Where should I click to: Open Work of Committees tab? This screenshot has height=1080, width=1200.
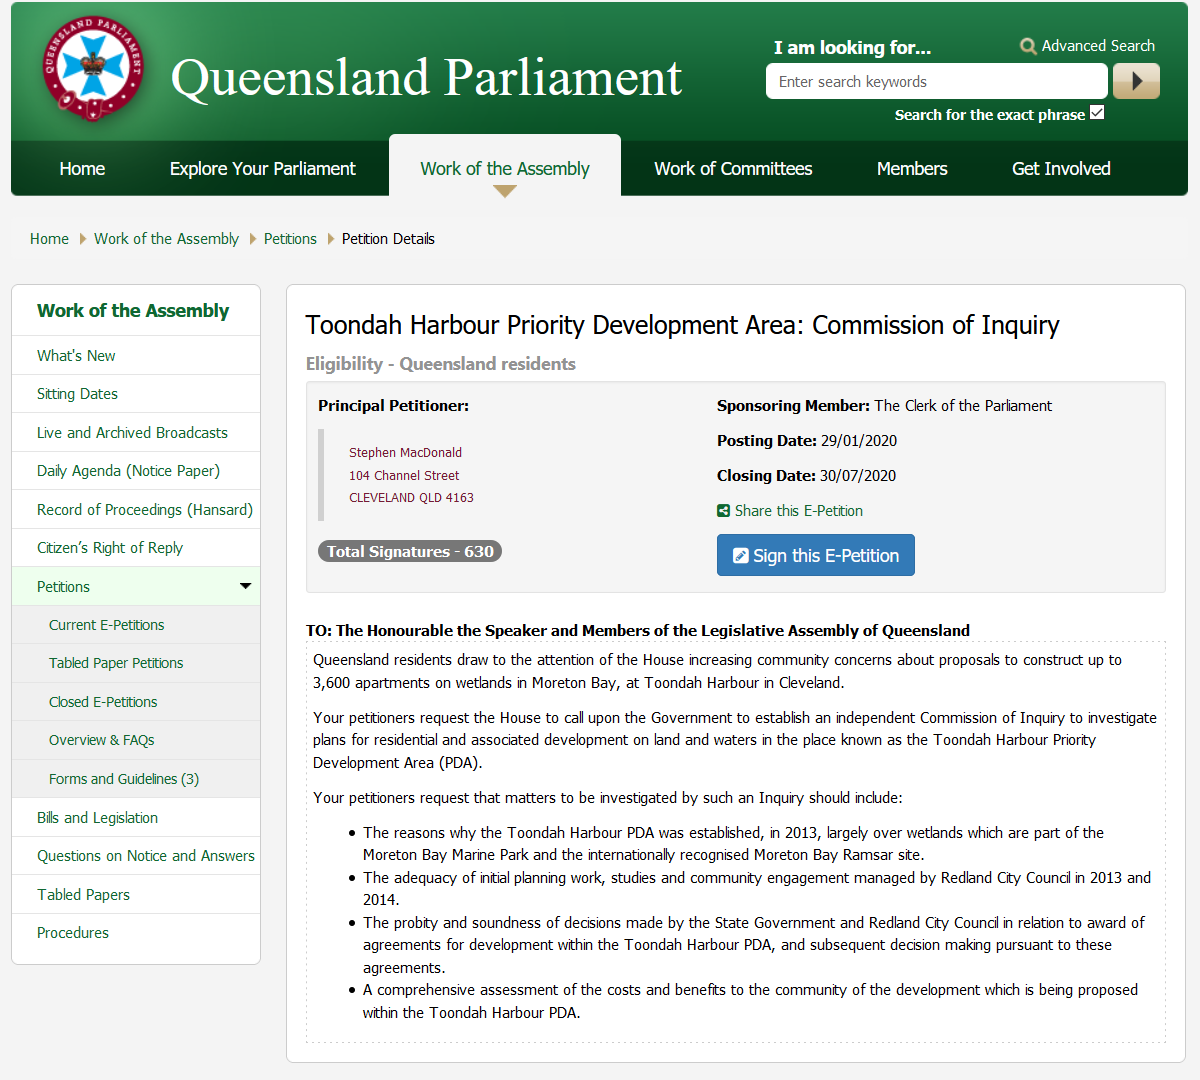[733, 169]
